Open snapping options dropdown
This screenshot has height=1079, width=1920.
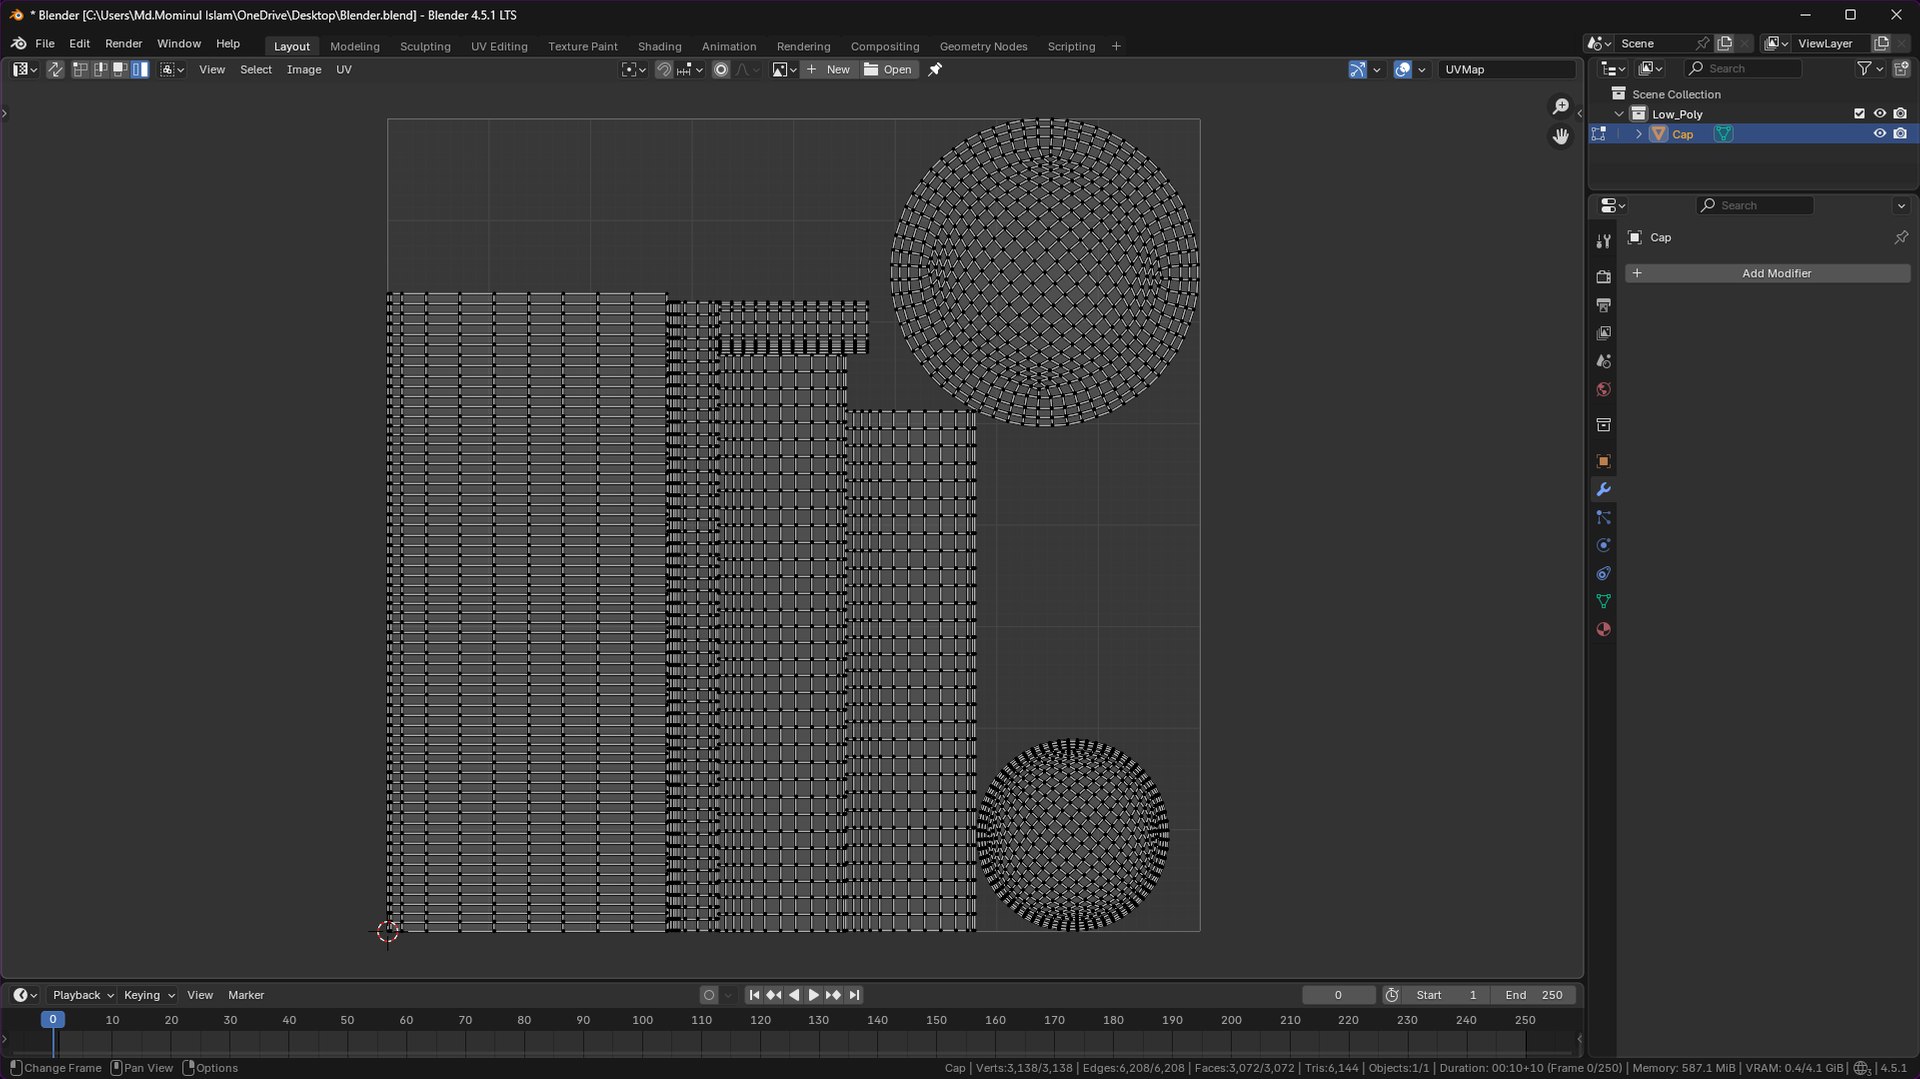[x=690, y=70]
